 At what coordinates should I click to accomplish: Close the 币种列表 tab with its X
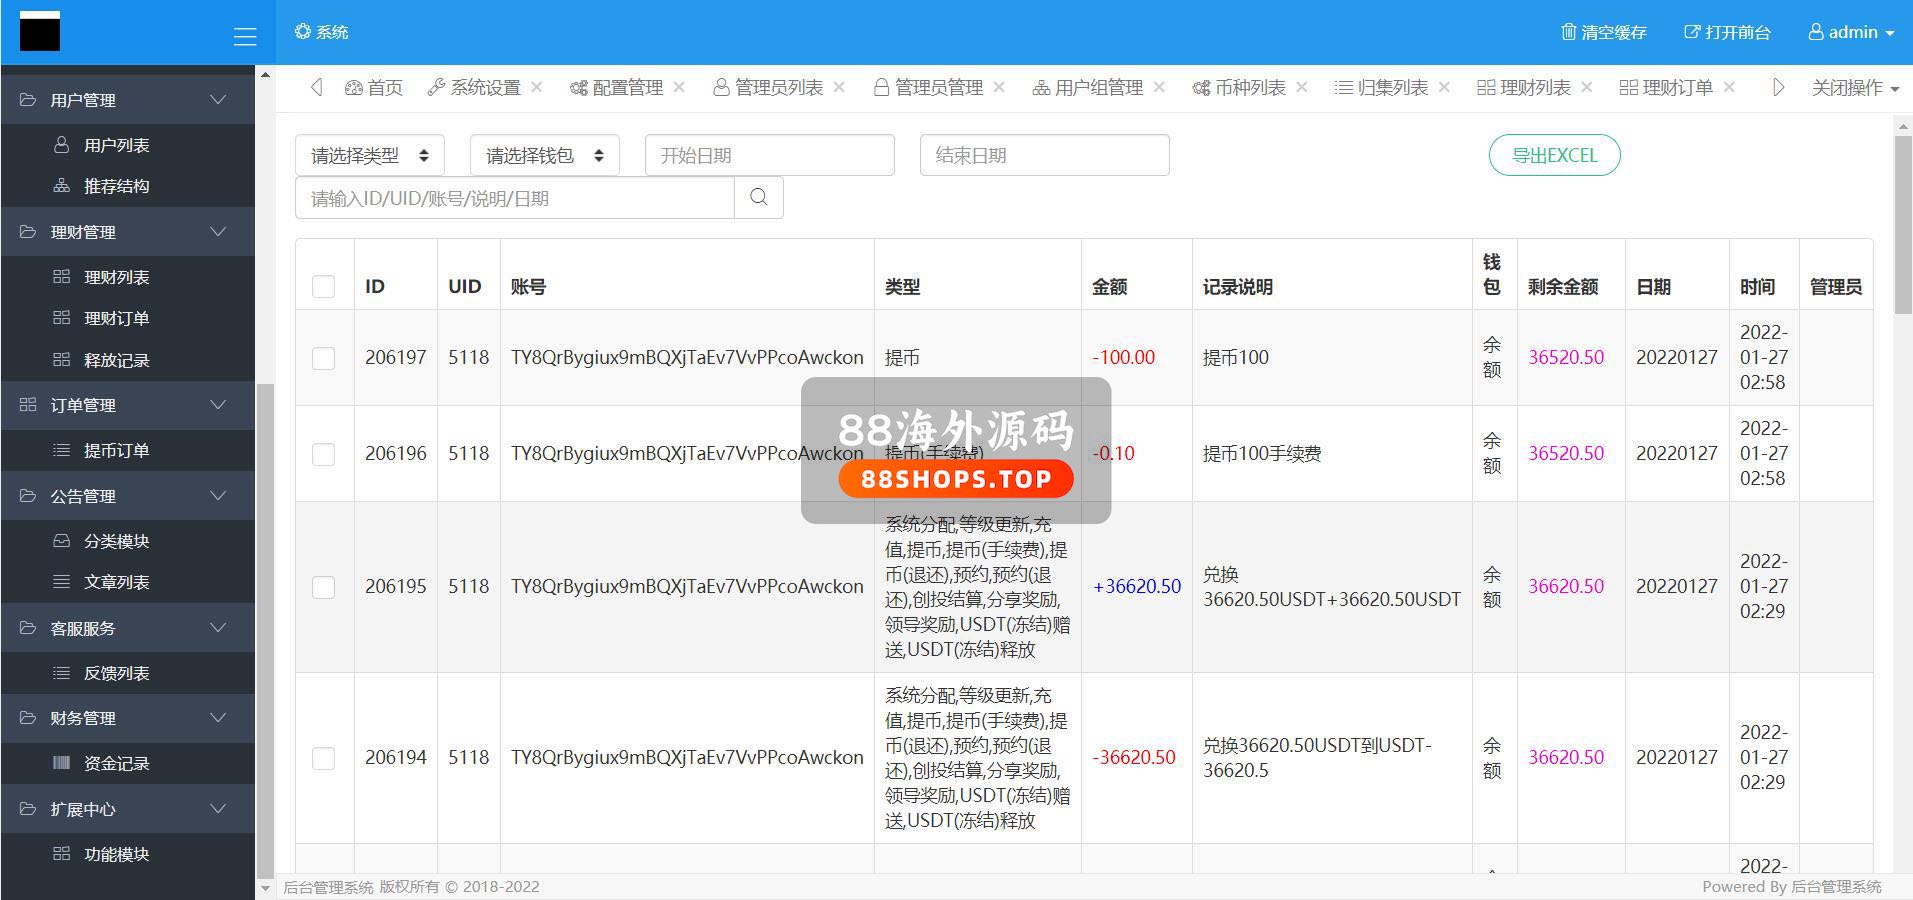coord(1302,87)
